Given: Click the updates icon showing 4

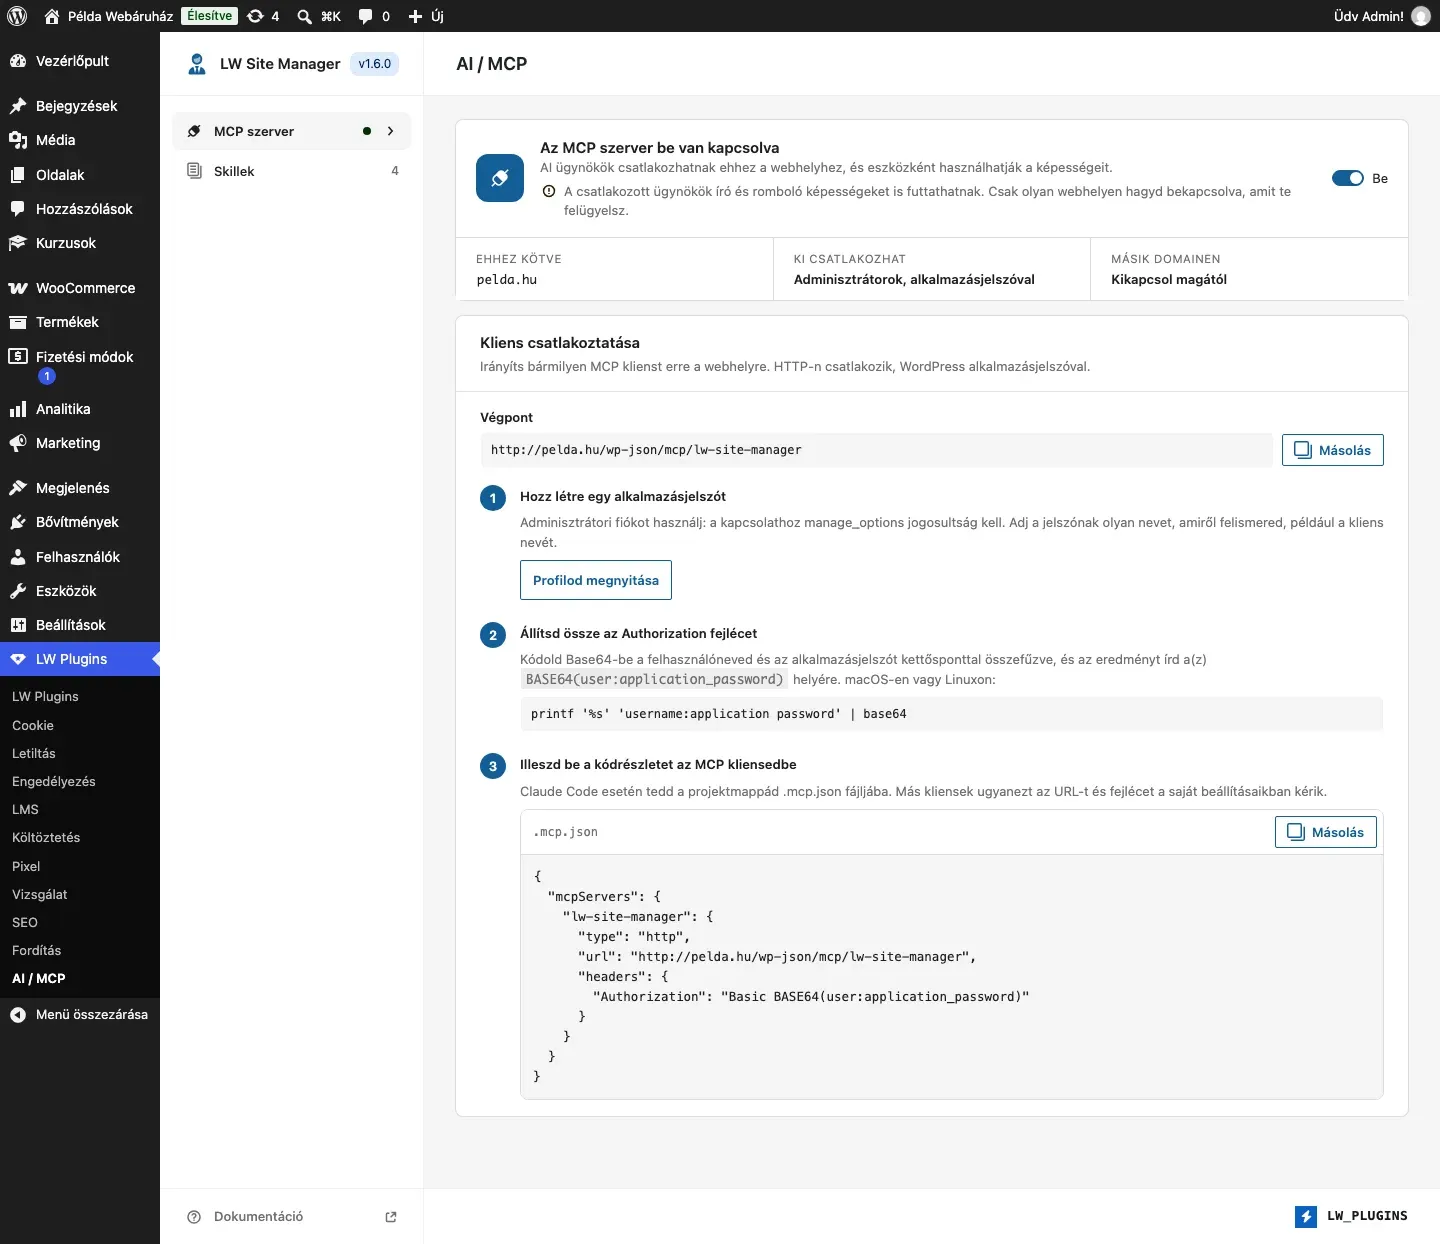Looking at the screenshot, I should click(x=256, y=16).
